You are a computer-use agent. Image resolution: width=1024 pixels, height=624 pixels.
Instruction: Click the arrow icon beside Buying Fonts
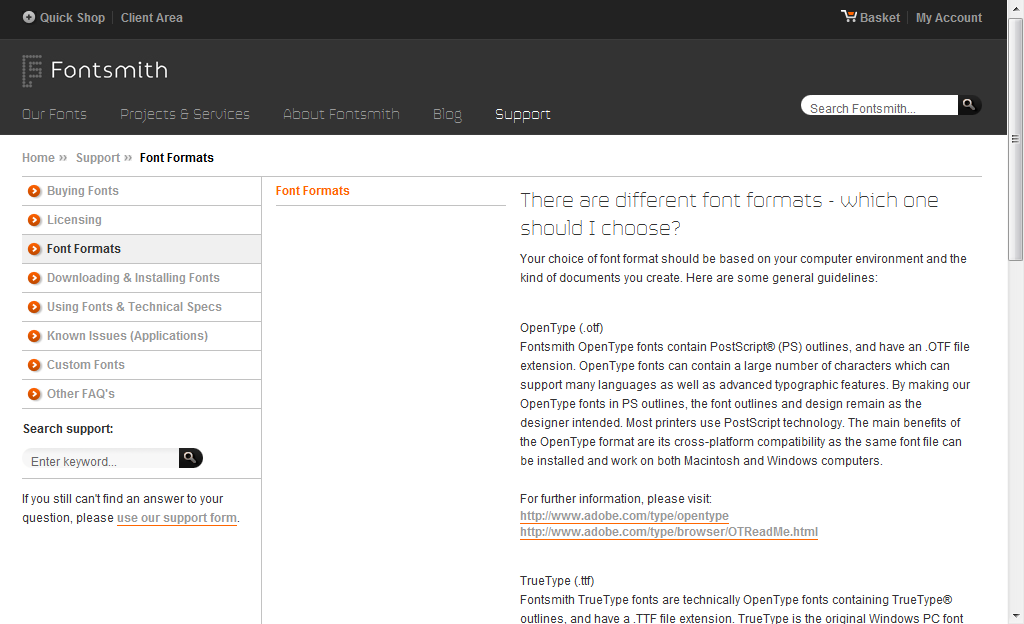coord(34,191)
